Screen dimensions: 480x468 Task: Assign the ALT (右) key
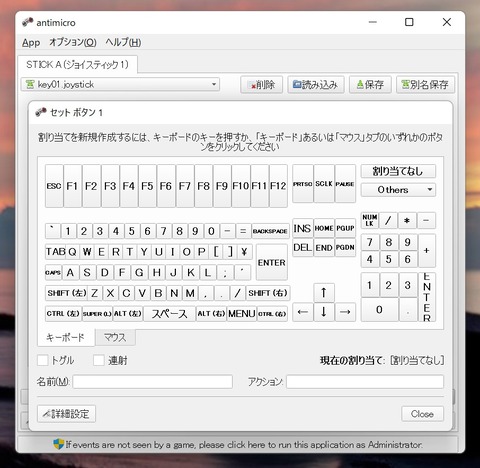tap(211, 314)
